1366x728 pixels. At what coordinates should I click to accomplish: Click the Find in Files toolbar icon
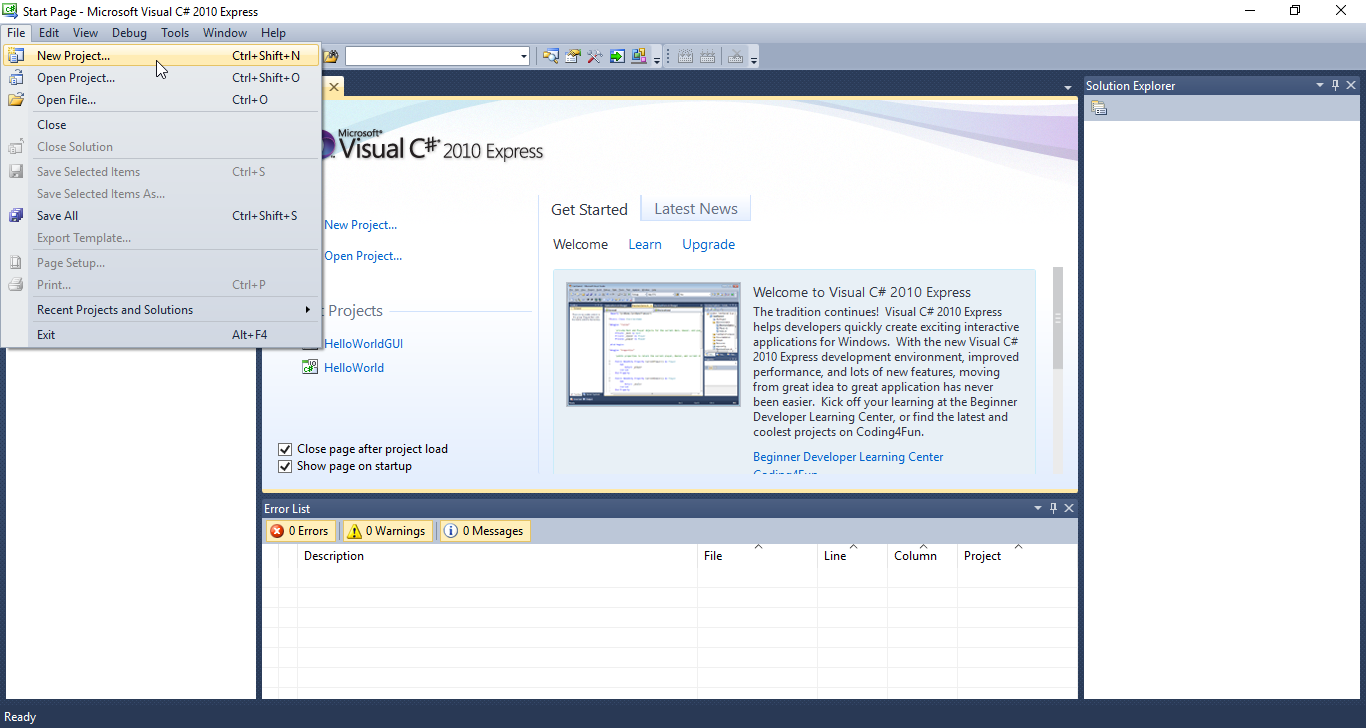tap(330, 56)
